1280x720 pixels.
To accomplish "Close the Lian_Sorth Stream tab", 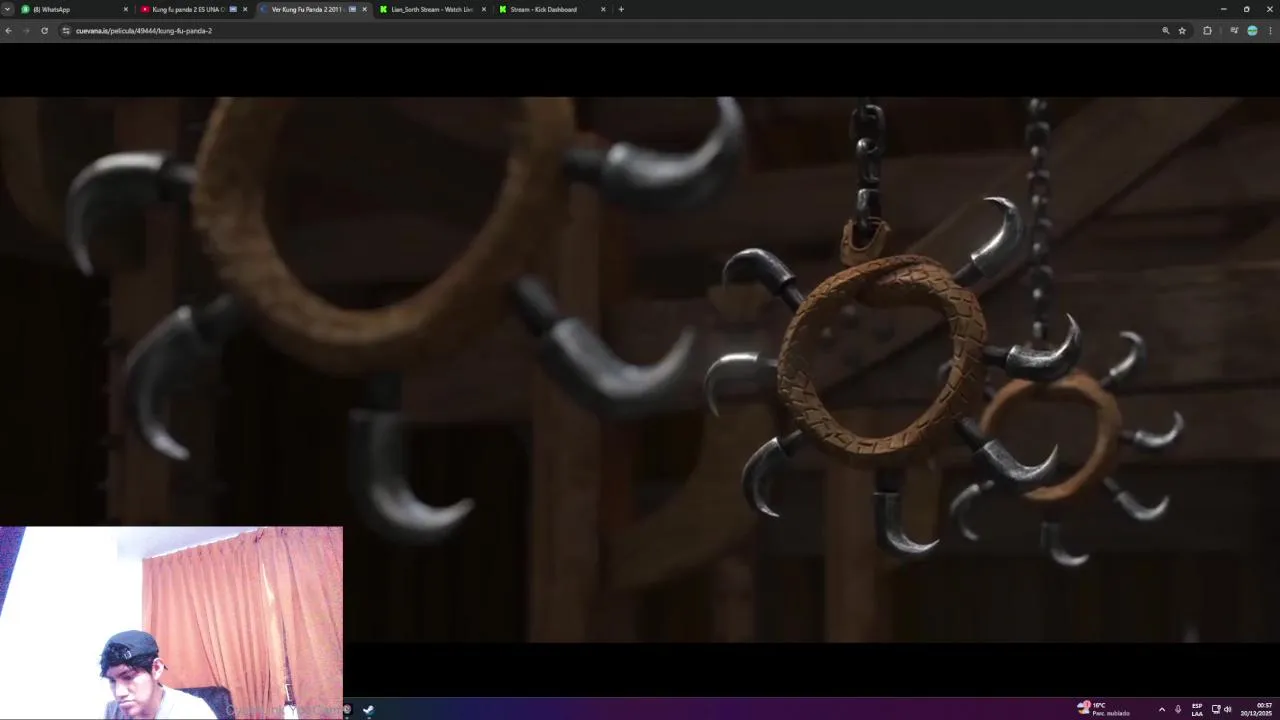I will (x=484, y=9).
